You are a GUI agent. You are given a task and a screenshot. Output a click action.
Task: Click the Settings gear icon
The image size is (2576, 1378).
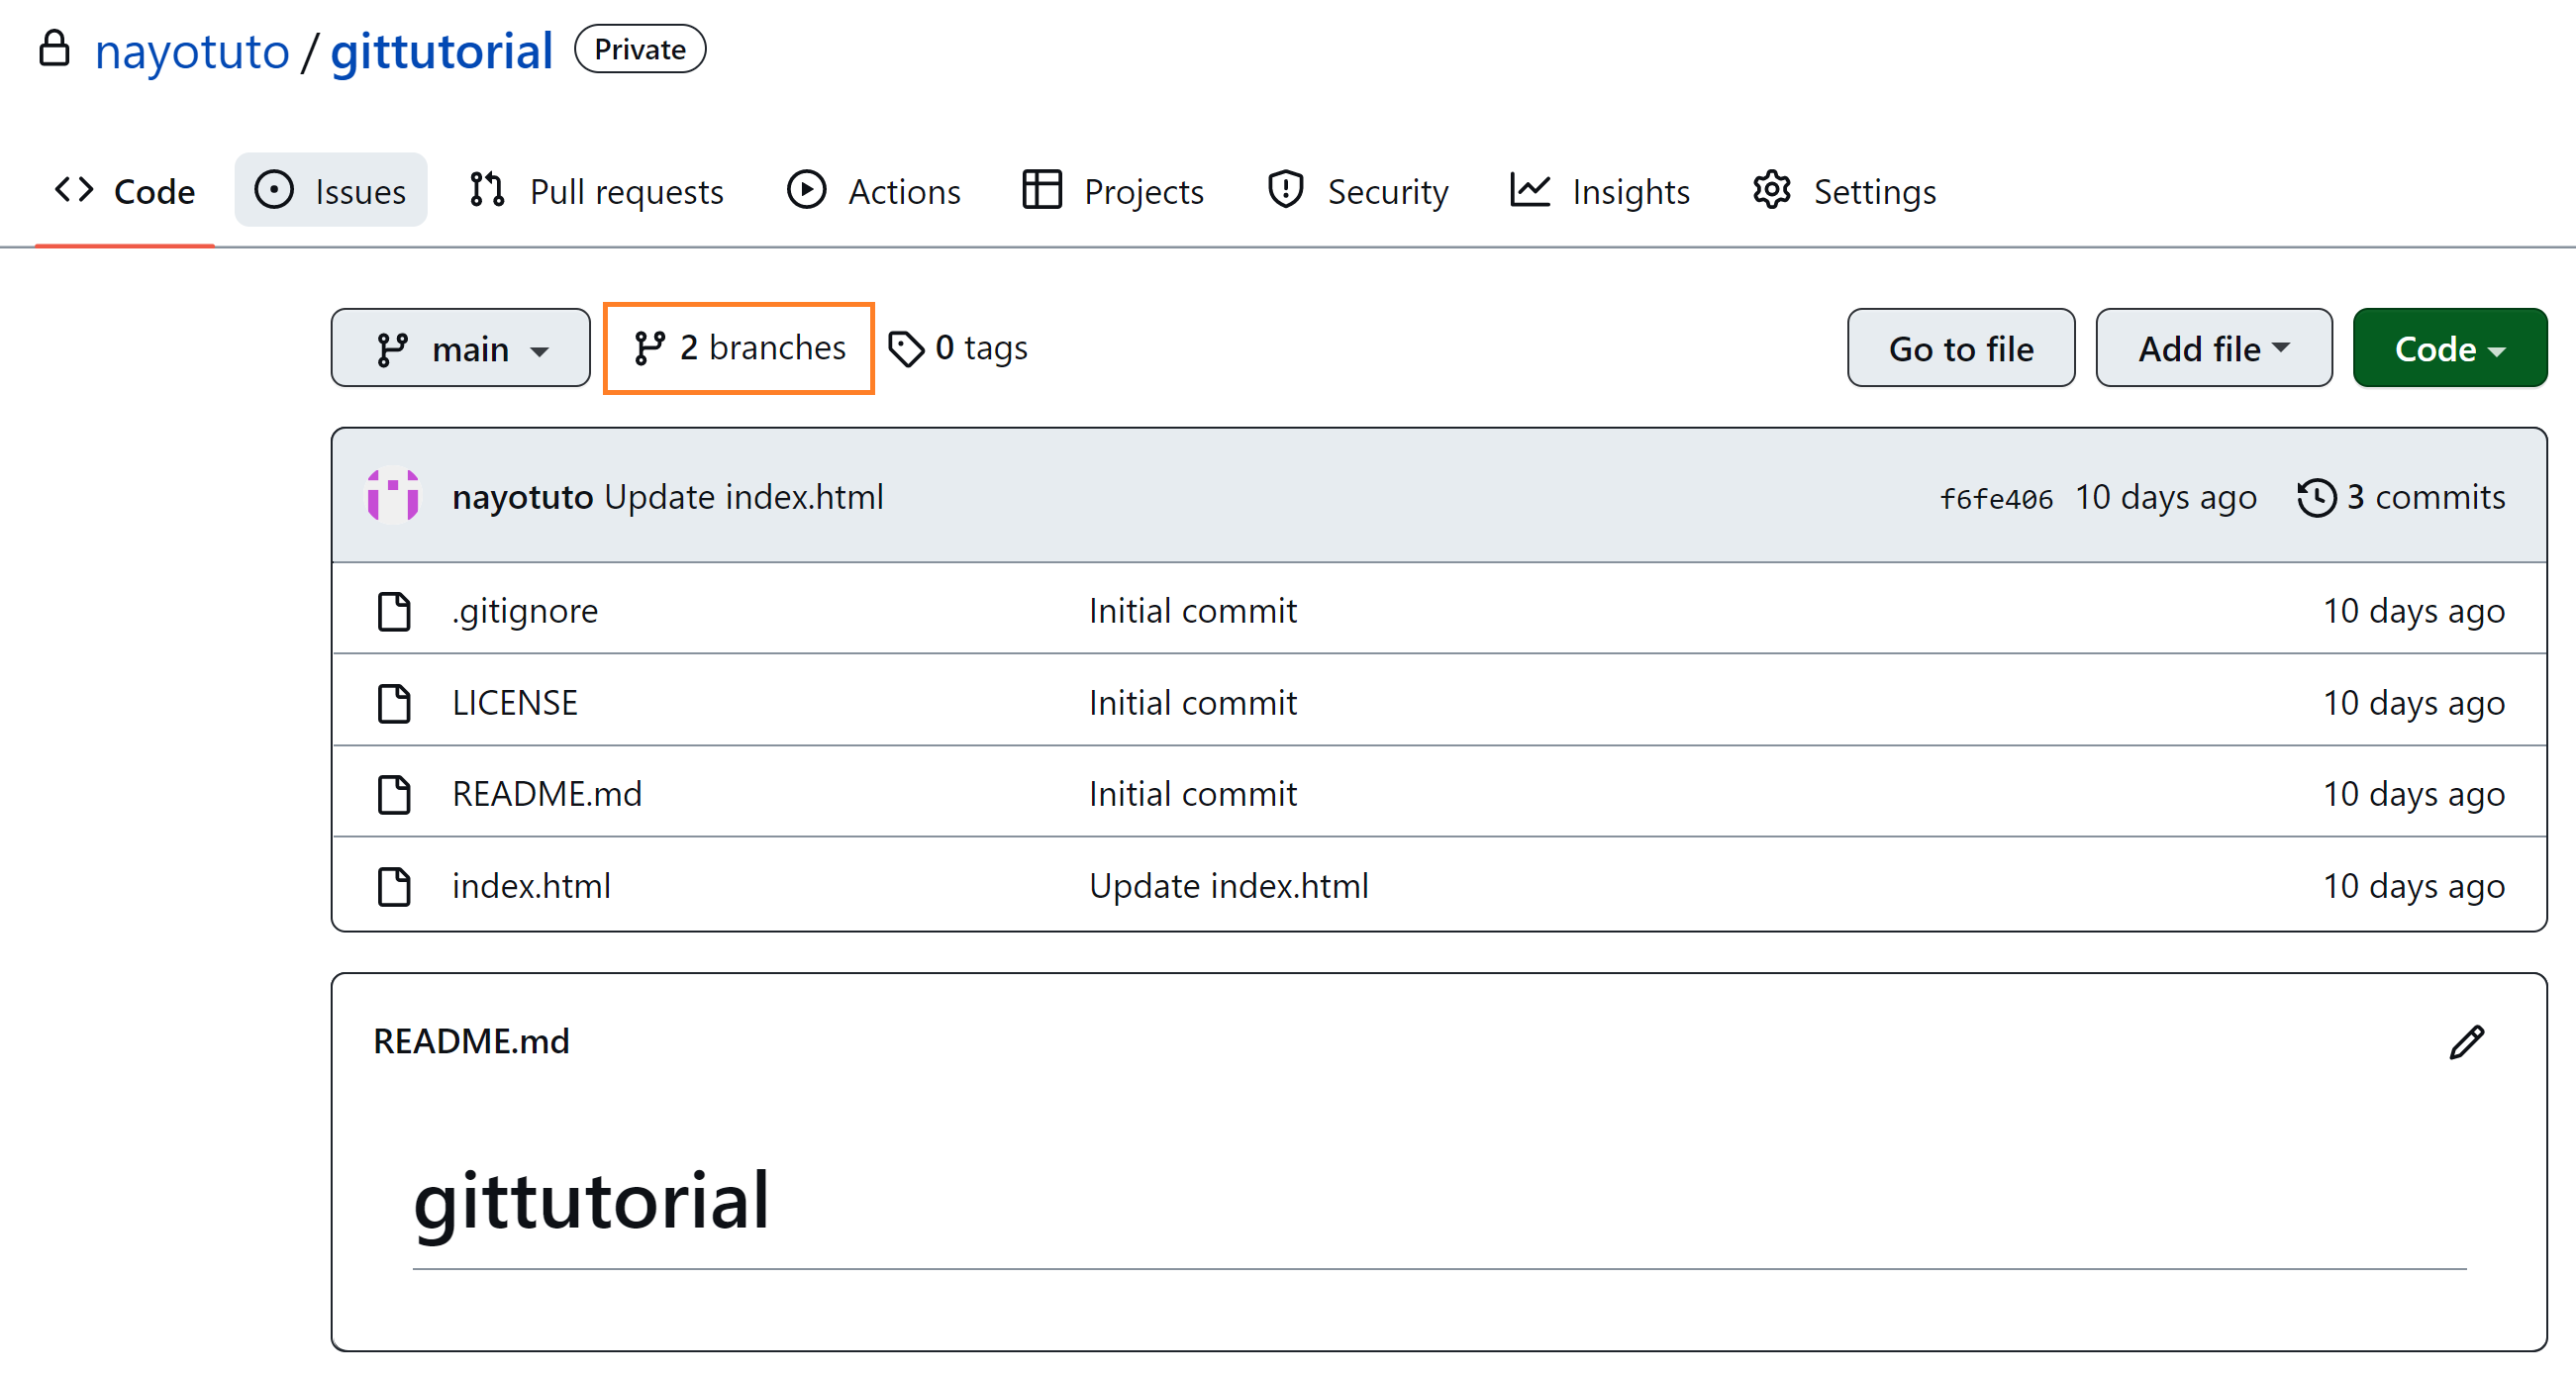pos(1771,190)
